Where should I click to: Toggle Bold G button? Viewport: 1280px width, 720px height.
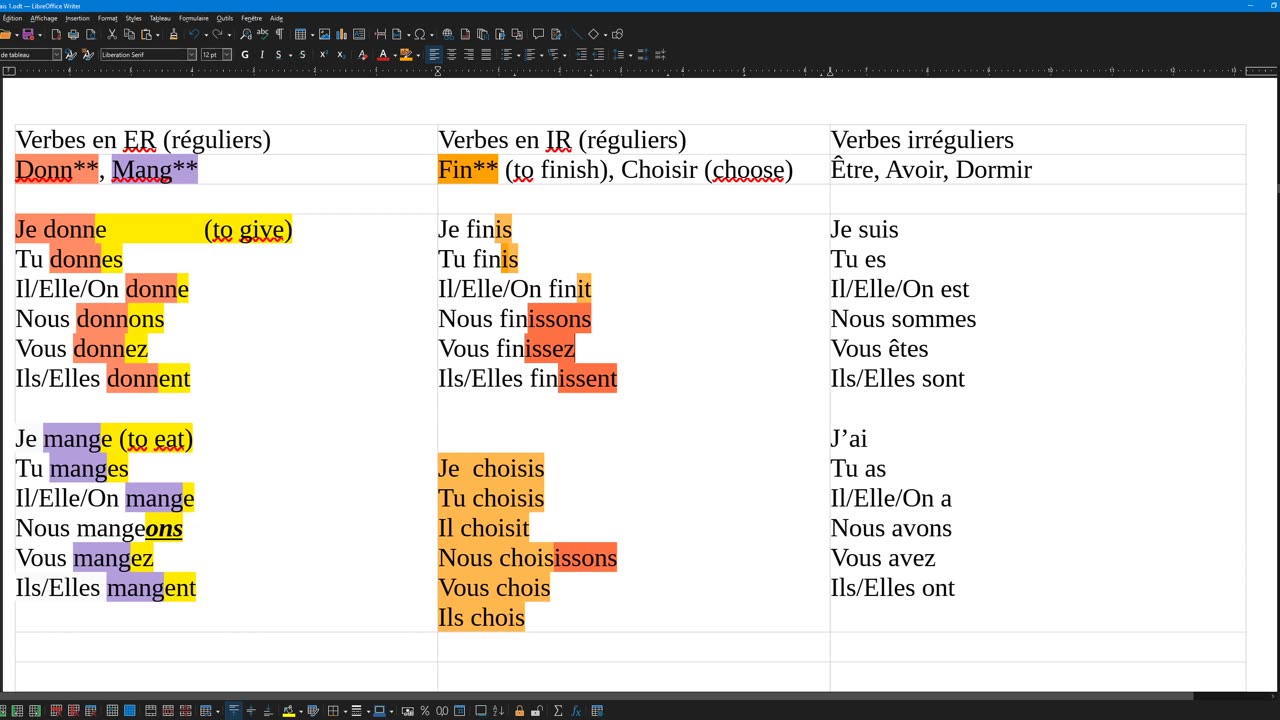245,55
